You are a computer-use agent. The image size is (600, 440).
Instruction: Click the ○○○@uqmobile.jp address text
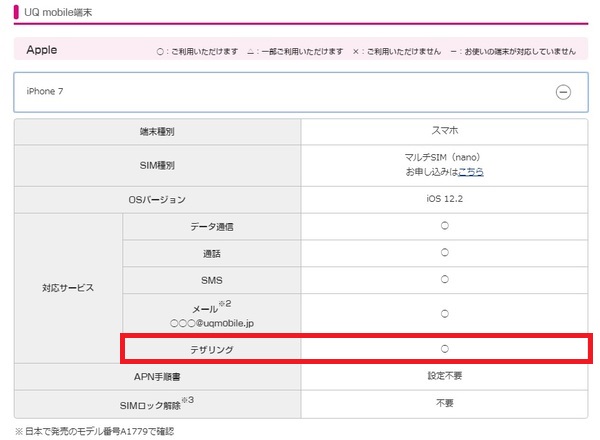[x=212, y=324]
